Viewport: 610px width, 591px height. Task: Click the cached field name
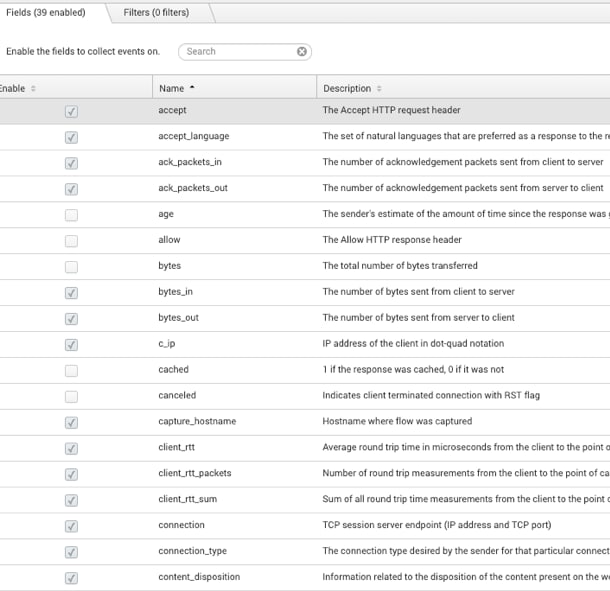point(174,369)
